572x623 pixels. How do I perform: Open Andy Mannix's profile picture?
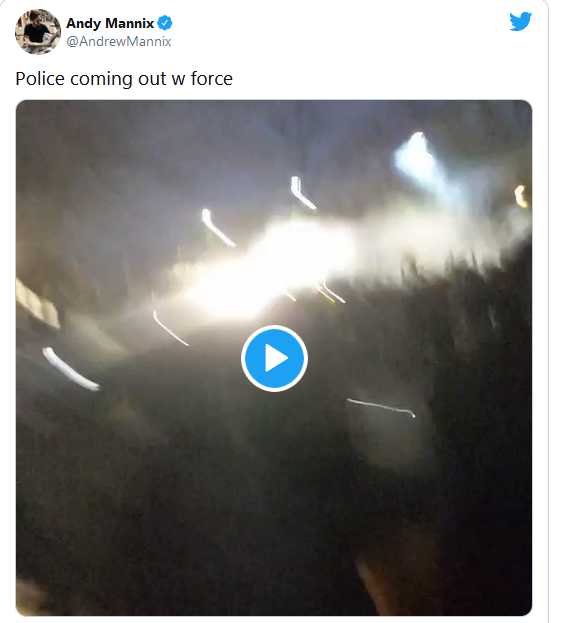(x=38, y=32)
